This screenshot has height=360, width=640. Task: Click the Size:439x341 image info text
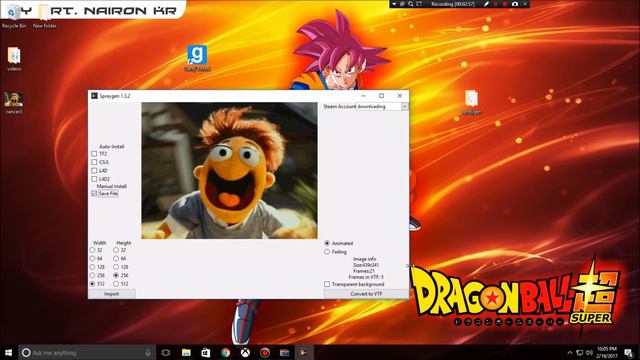click(x=366, y=265)
